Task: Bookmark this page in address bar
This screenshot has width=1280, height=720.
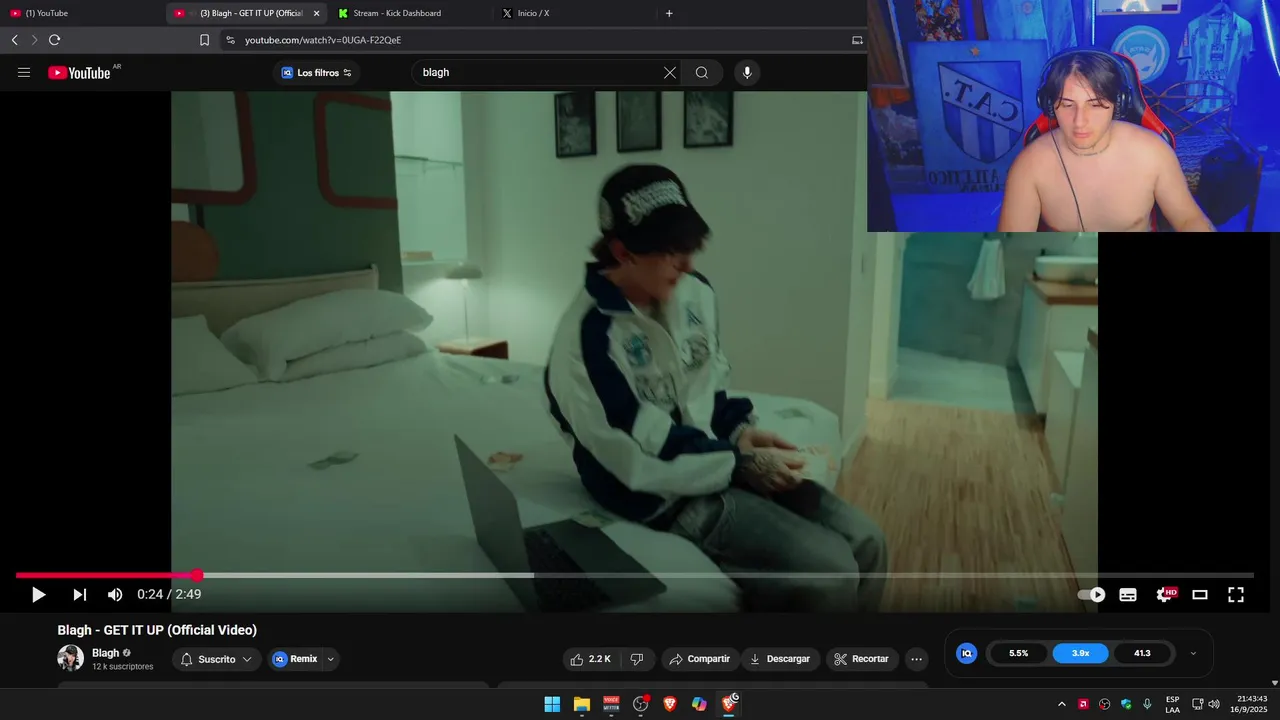Action: tap(204, 40)
